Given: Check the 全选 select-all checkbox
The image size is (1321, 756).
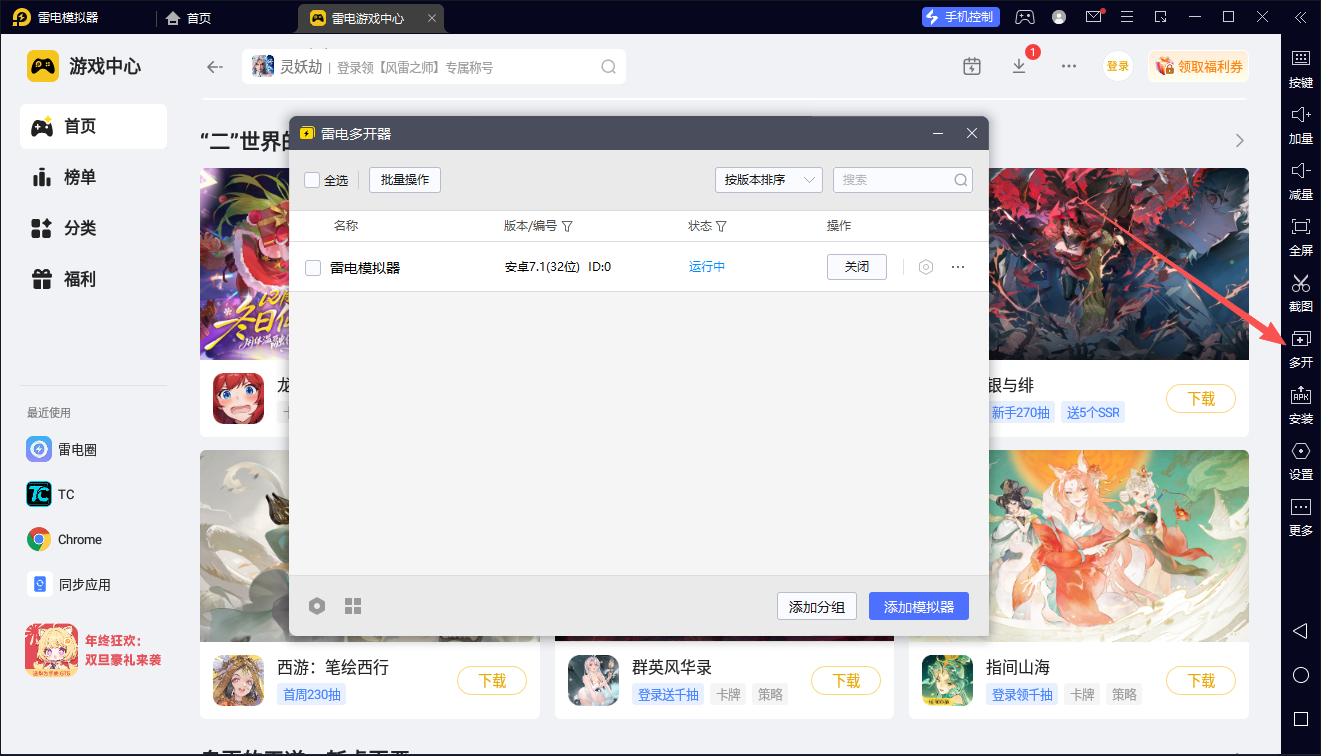Looking at the screenshot, I should tap(312, 180).
